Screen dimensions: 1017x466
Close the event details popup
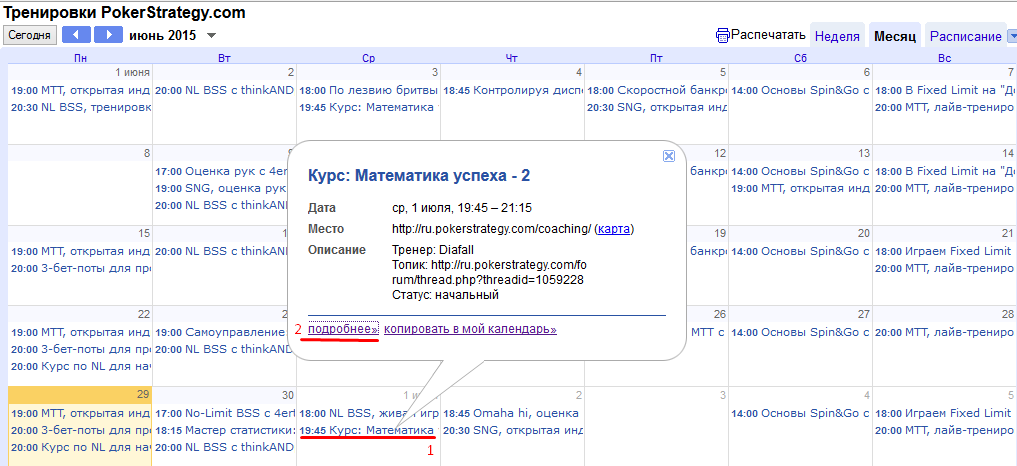(x=669, y=156)
